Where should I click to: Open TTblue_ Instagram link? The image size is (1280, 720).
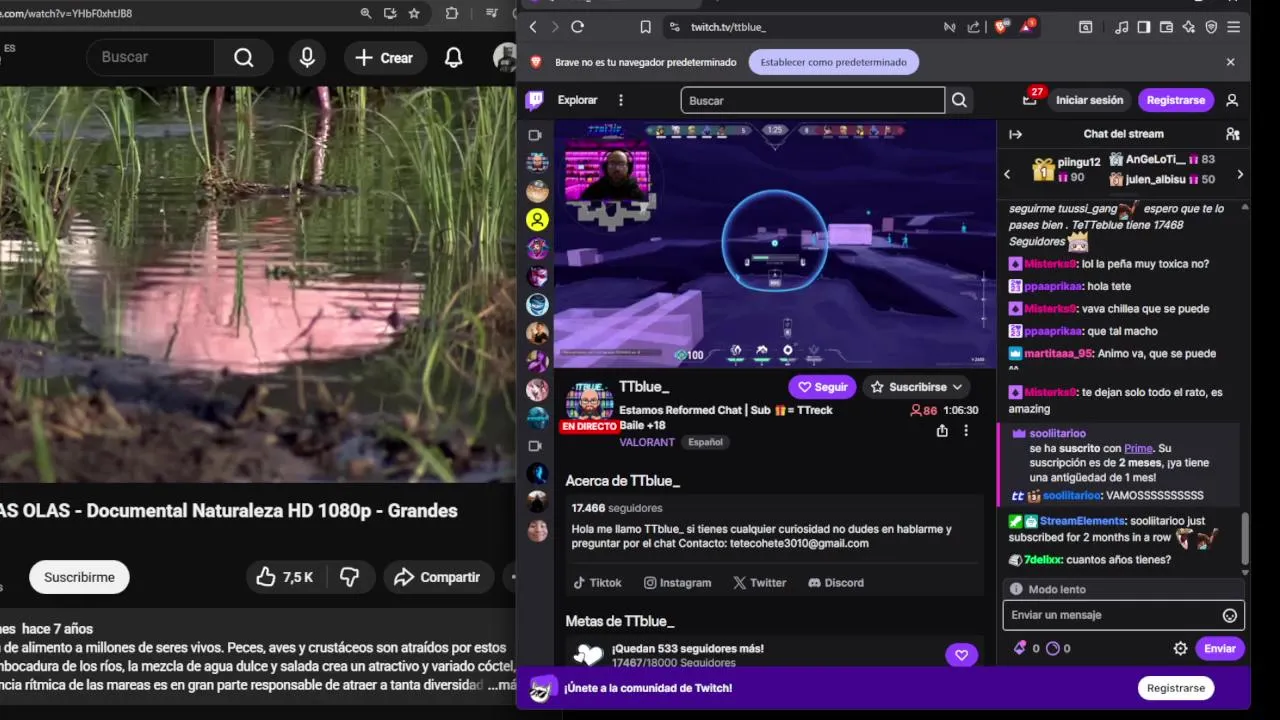tap(677, 583)
